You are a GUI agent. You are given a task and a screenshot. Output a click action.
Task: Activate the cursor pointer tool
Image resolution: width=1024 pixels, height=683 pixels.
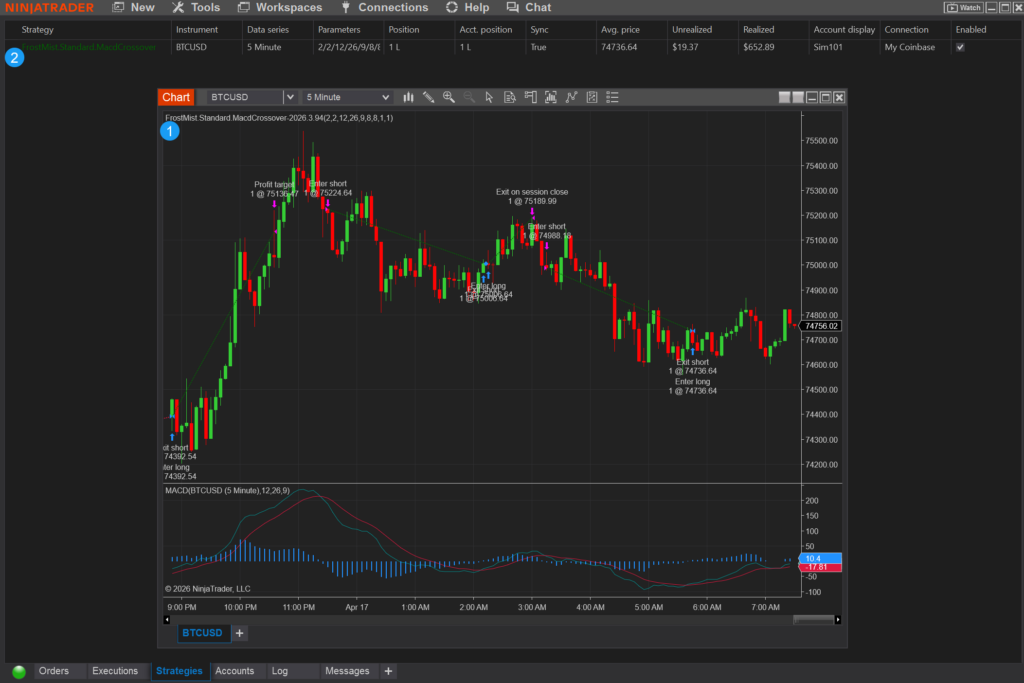[489, 97]
